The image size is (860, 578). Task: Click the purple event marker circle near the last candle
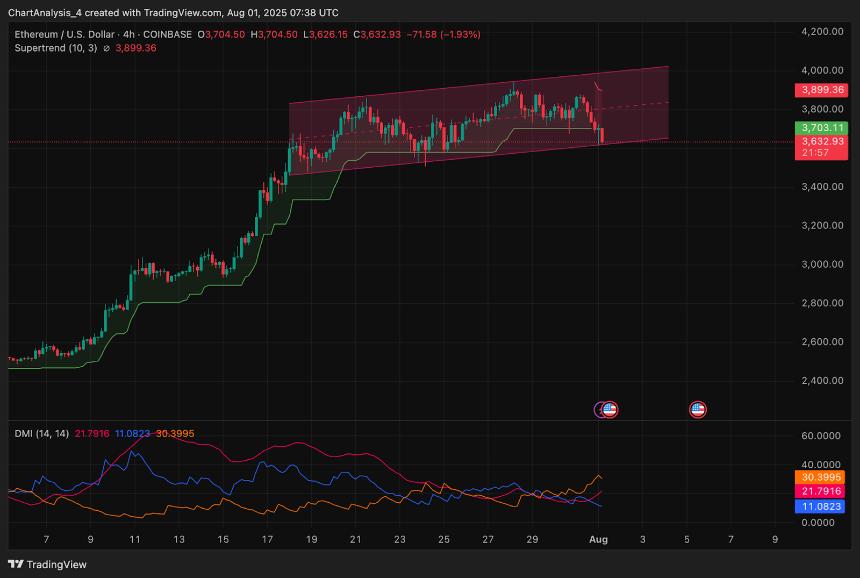600,409
